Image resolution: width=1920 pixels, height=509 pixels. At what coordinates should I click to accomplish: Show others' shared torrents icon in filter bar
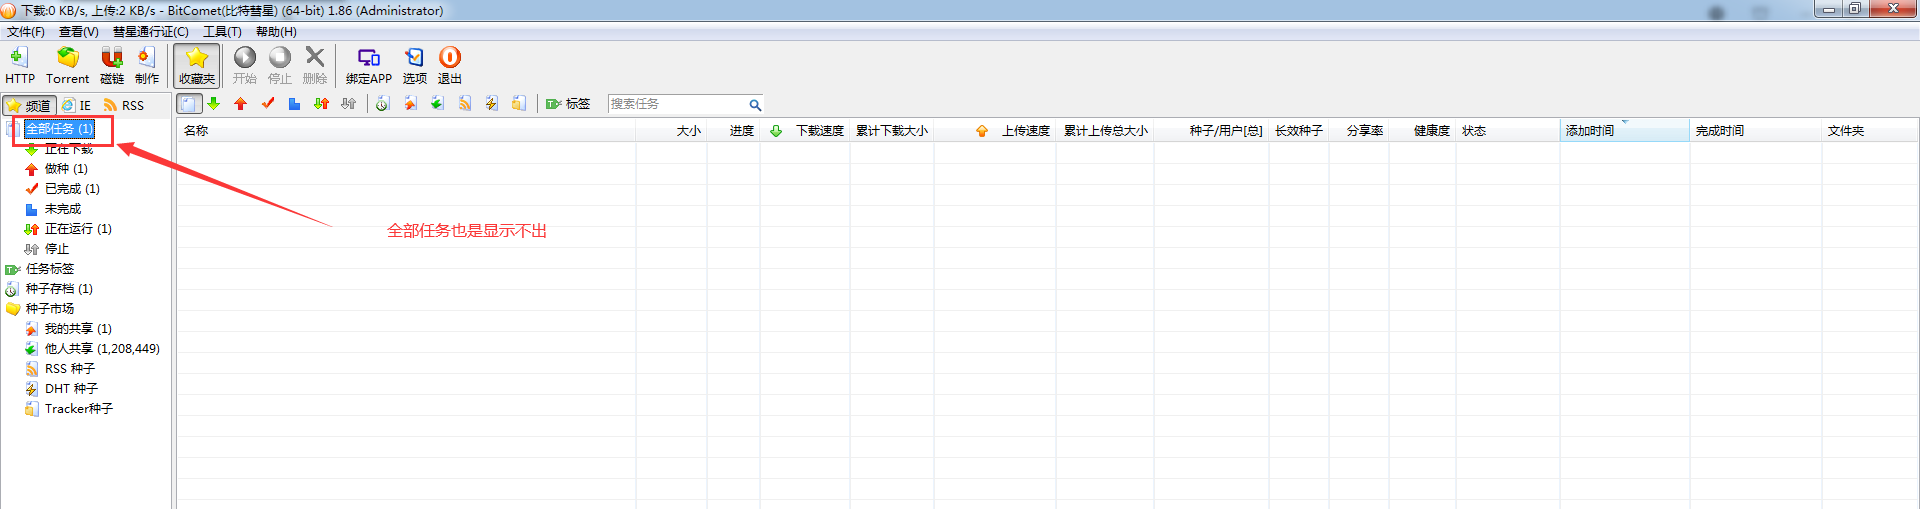point(437,104)
